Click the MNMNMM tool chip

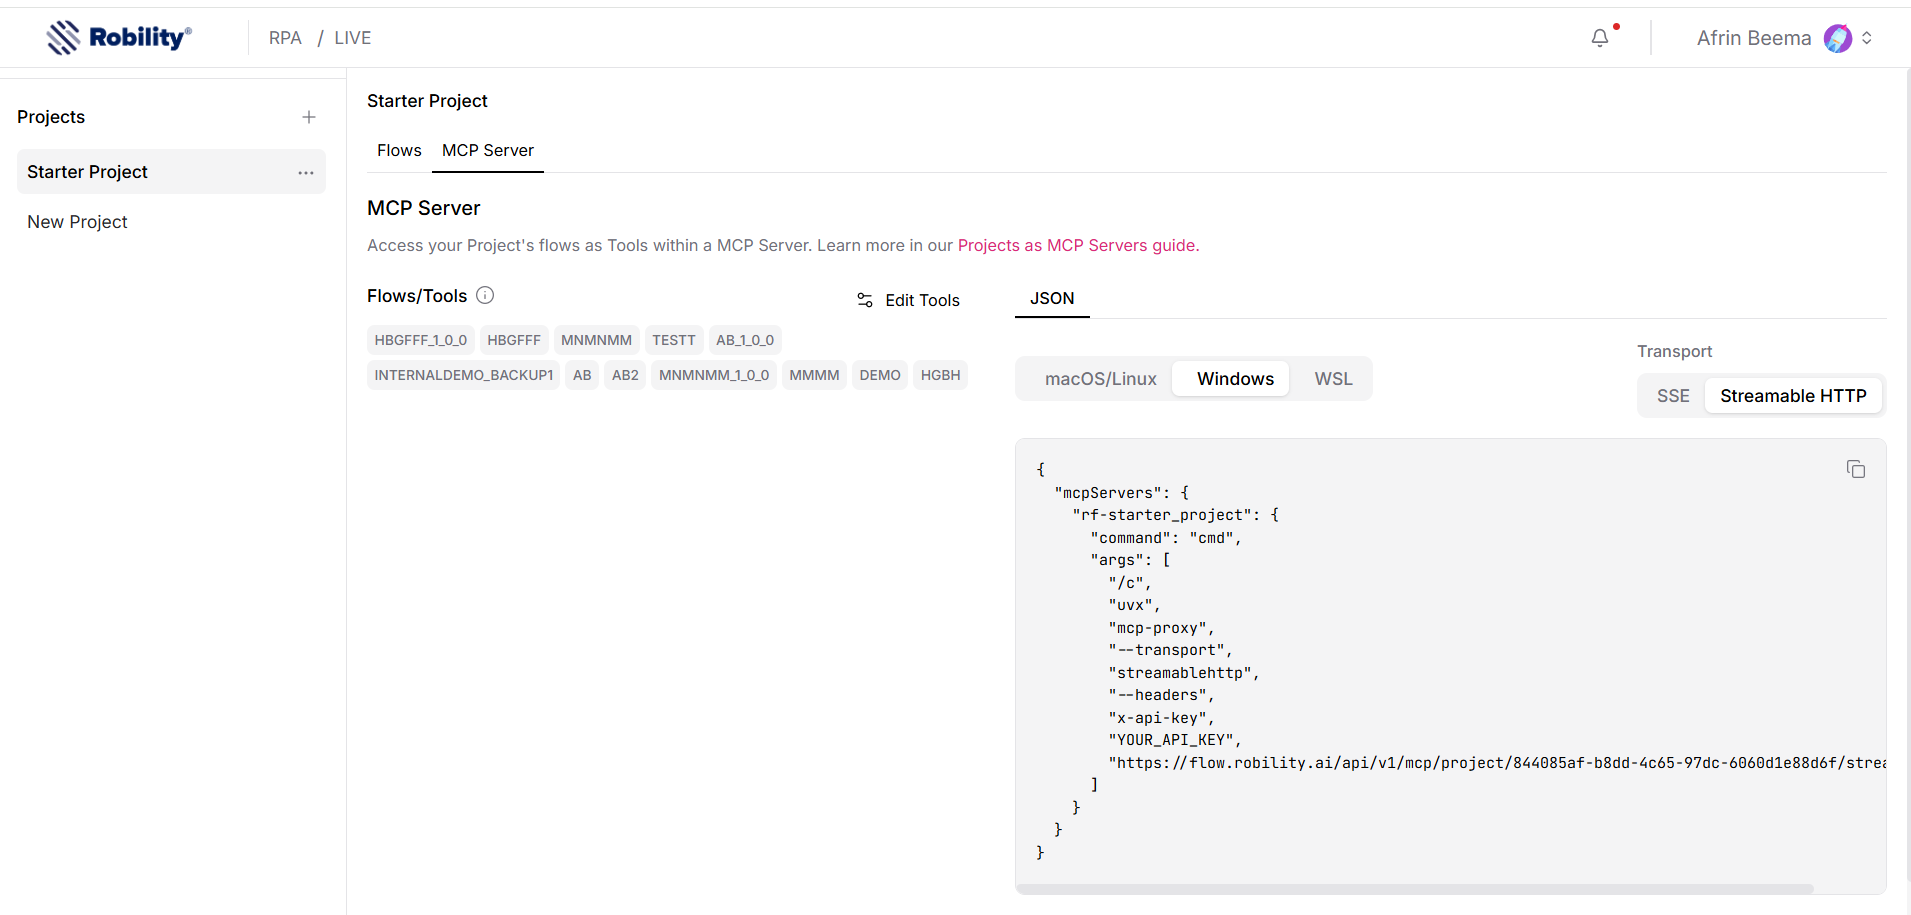pos(596,340)
